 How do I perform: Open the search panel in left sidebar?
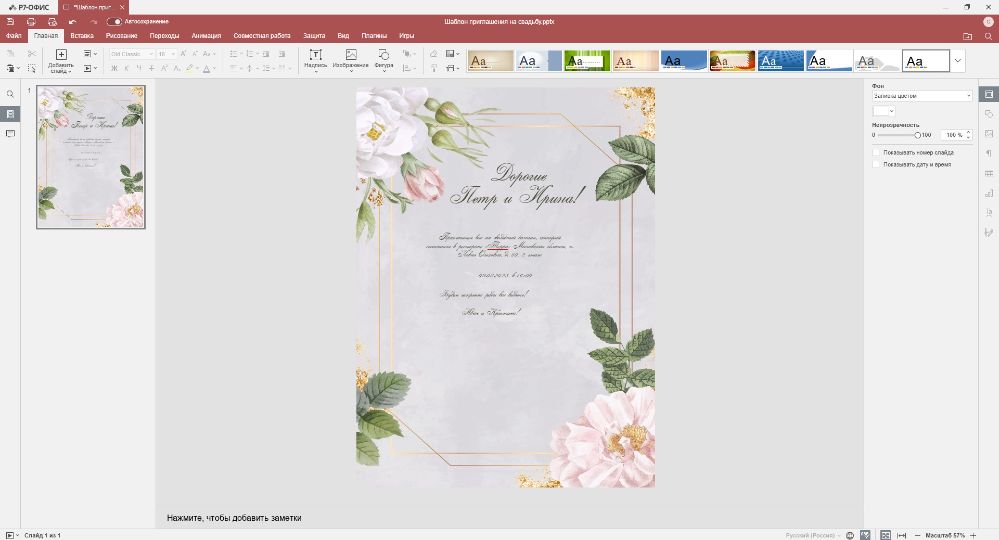point(10,94)
